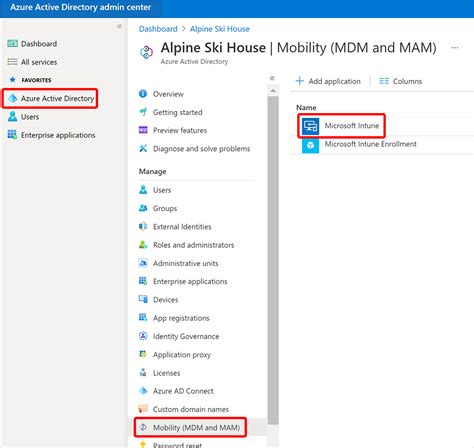This screenshot has width=474, height=448.
Task: Open Groups under Manage
Action: 165,208
